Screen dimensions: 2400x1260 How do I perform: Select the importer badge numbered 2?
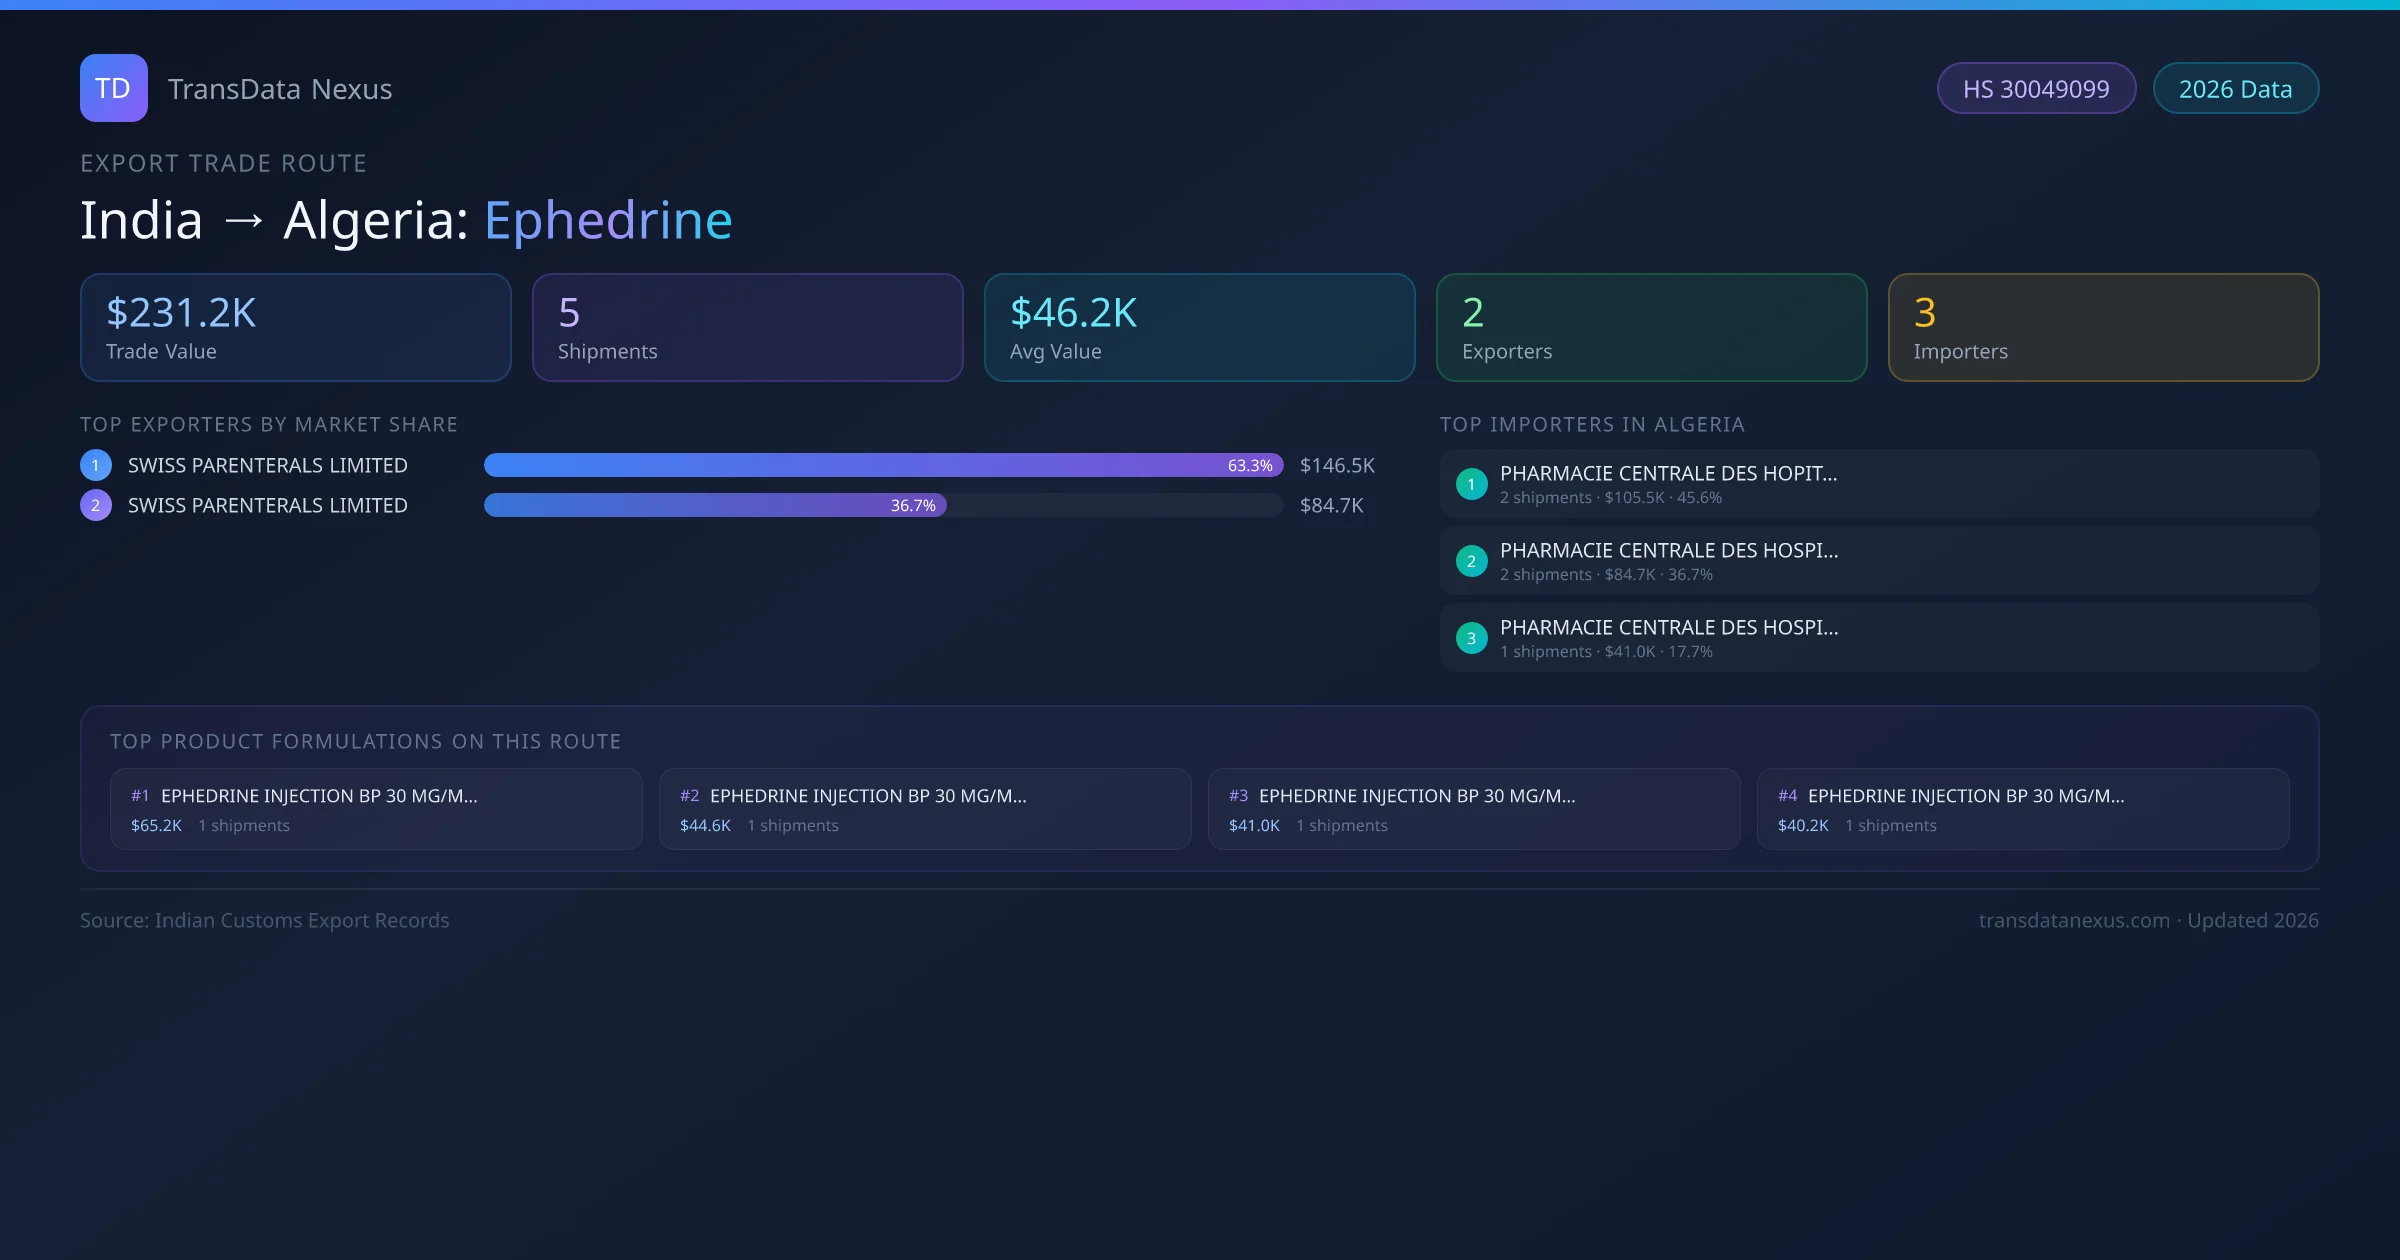[x=1471, y=561]
